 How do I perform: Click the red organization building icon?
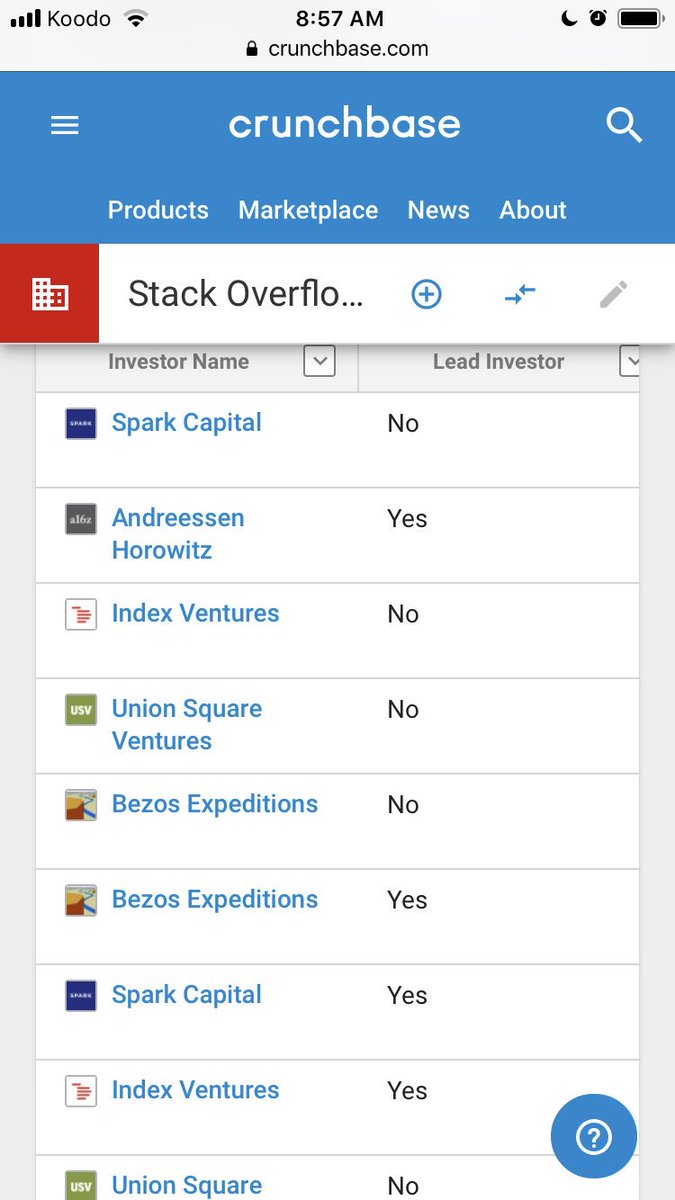coord(50,294)
